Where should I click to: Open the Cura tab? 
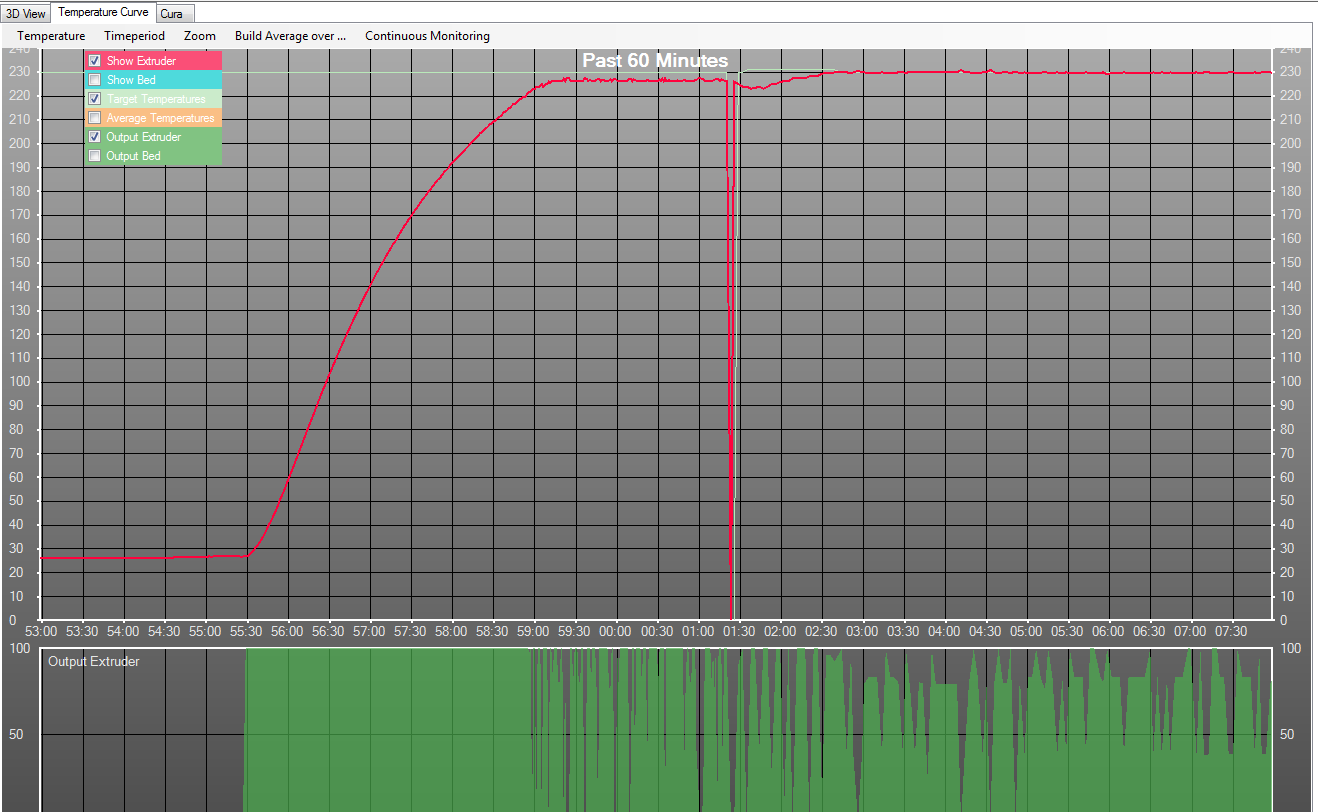pos(171,14)
